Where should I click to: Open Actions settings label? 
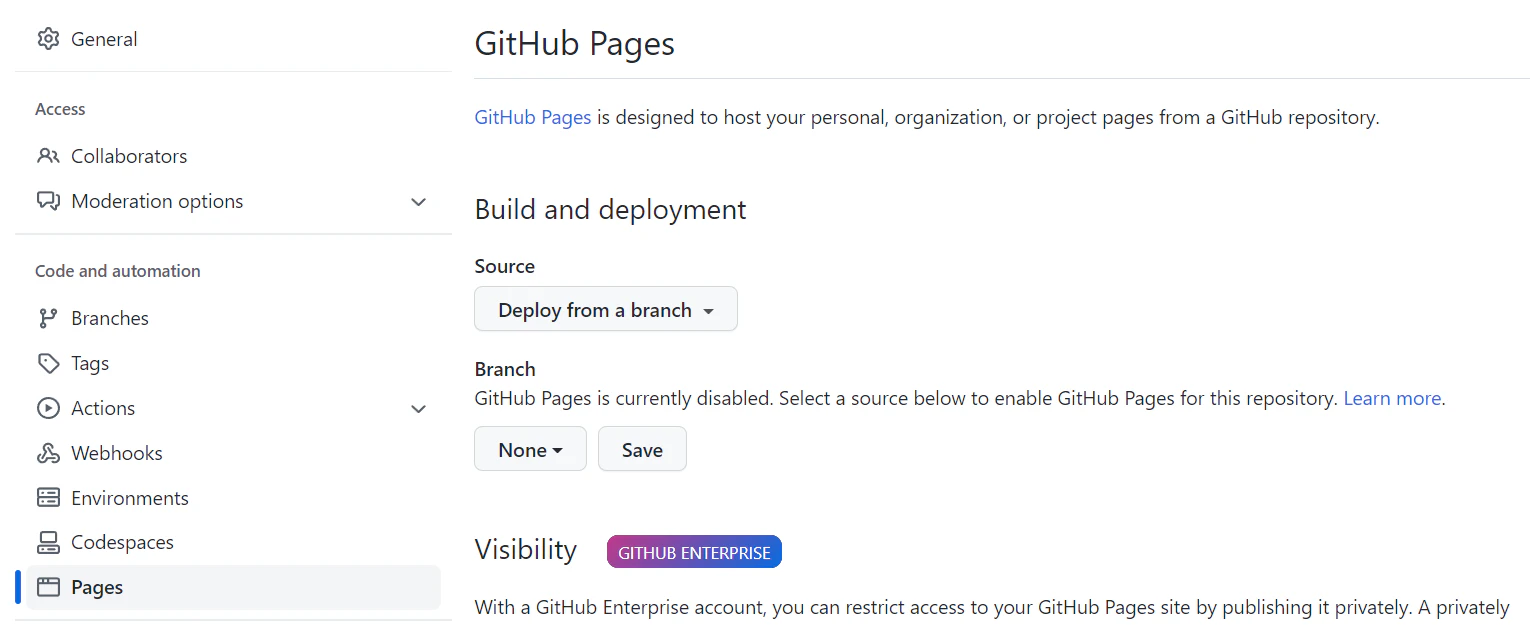tap(103, 408)
